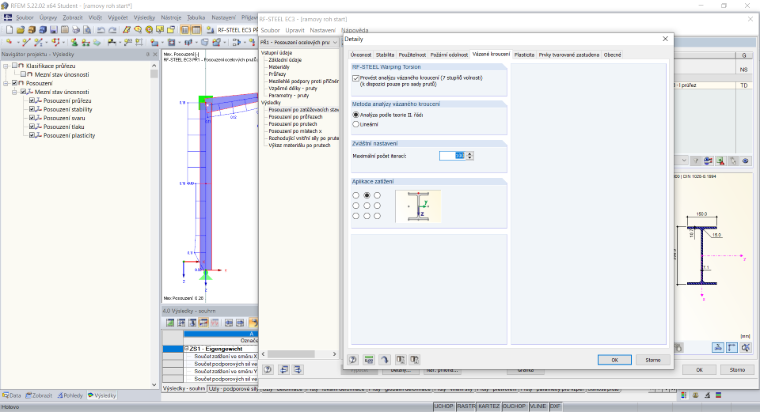
Task: Click the maximum iterations input field
Action: [452, 156]
